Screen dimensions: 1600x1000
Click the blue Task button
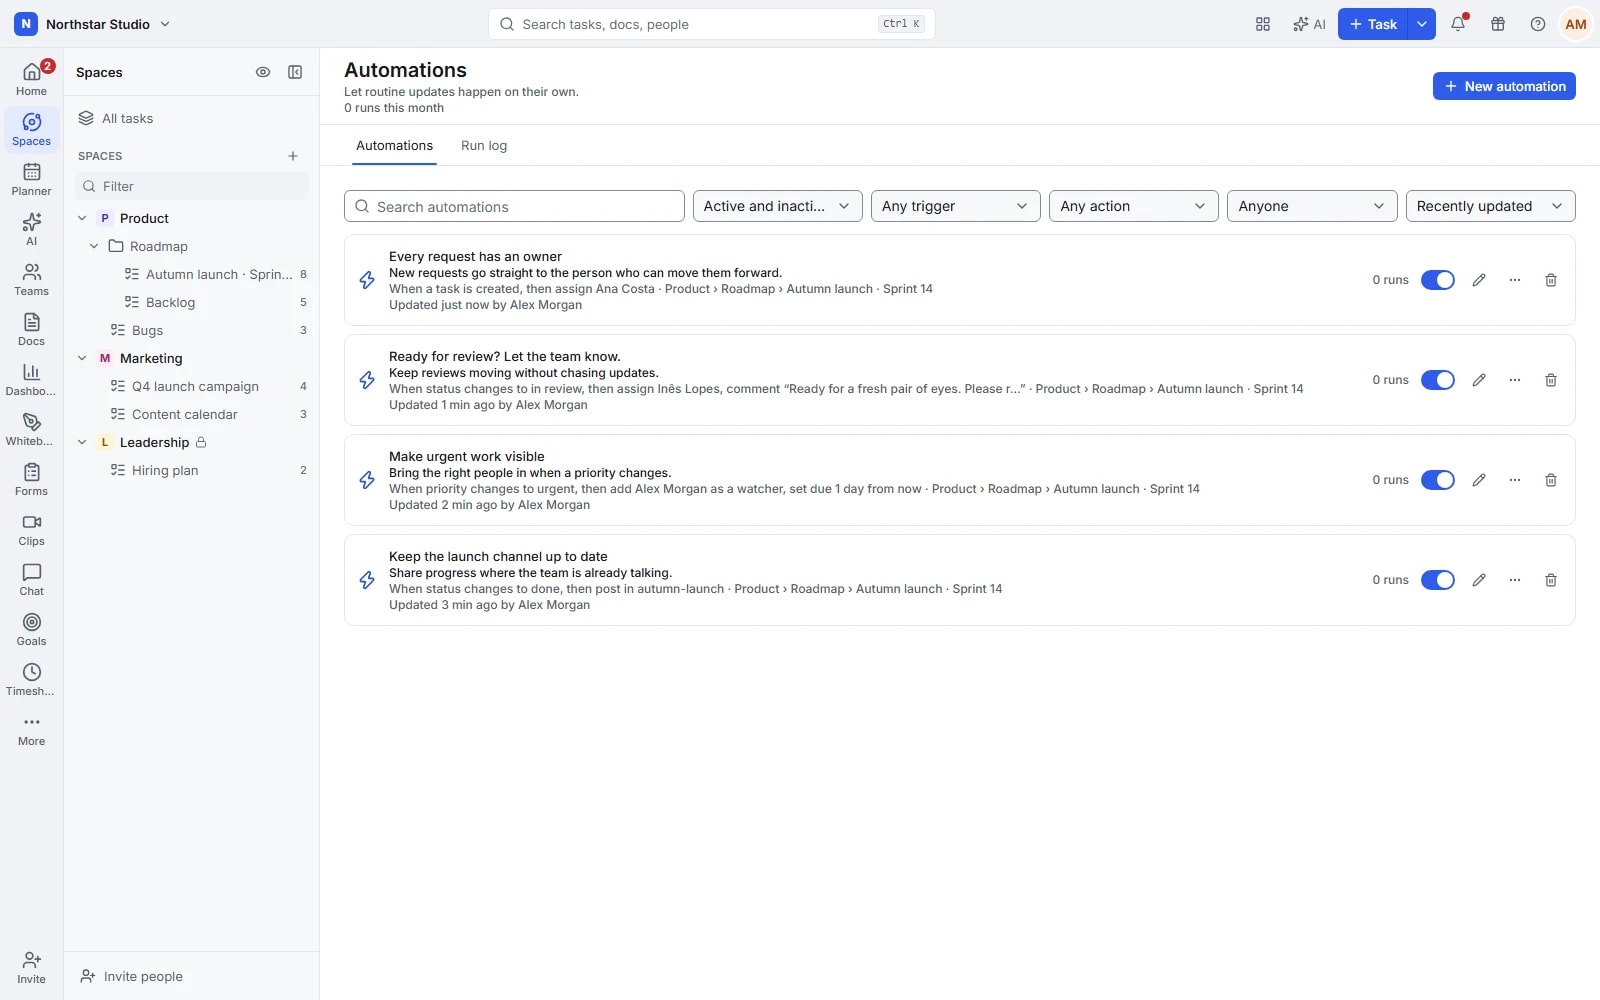(1373, 24)
